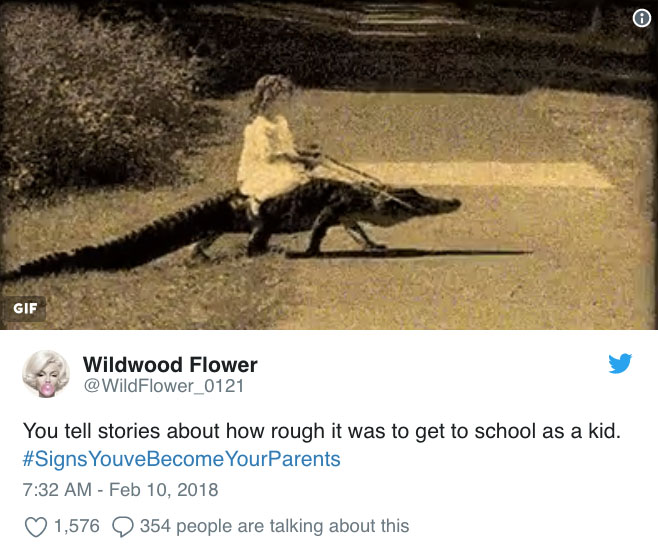
Task: Open the Twitter bird logo
Action: 620,364
